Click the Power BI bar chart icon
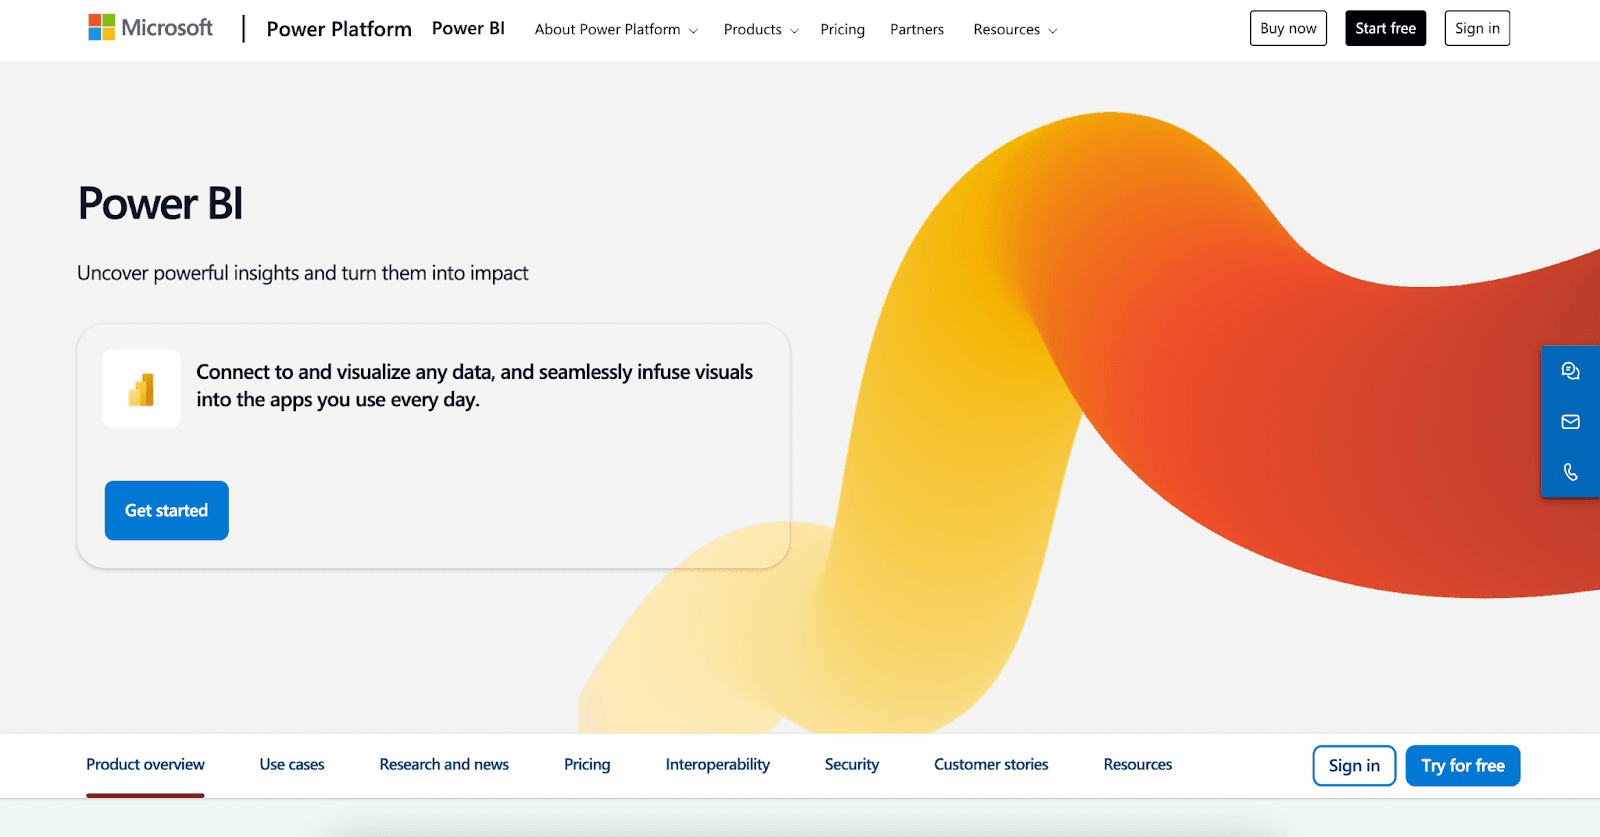The height and width of the screenshot is (837, 1600). 141,389
